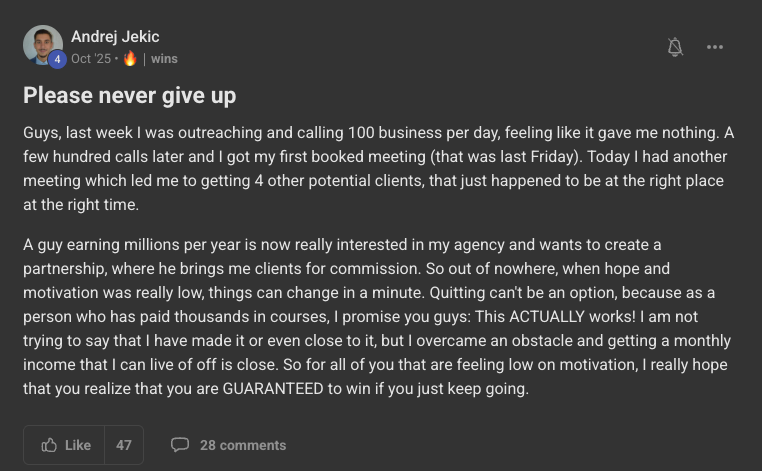Click the Oct '25 post date
The image size is (762, 471).
pyautogui.click(x=91, y=59)
